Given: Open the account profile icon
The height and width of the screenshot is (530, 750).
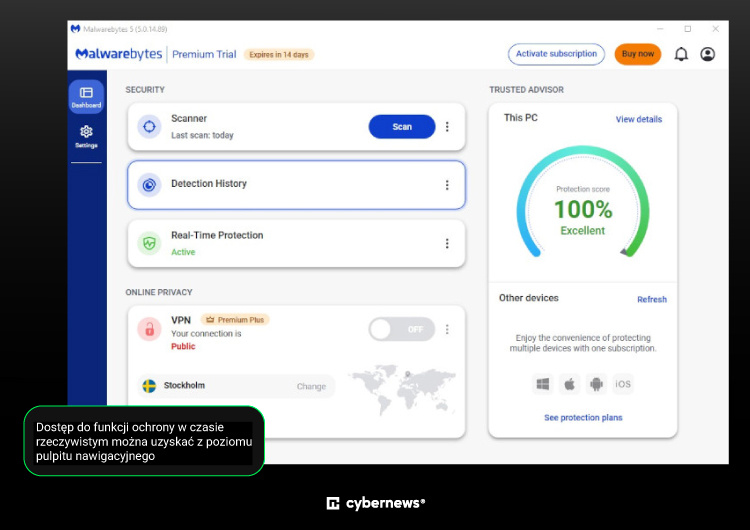Looking at the screenshot, I should (707, 54).
